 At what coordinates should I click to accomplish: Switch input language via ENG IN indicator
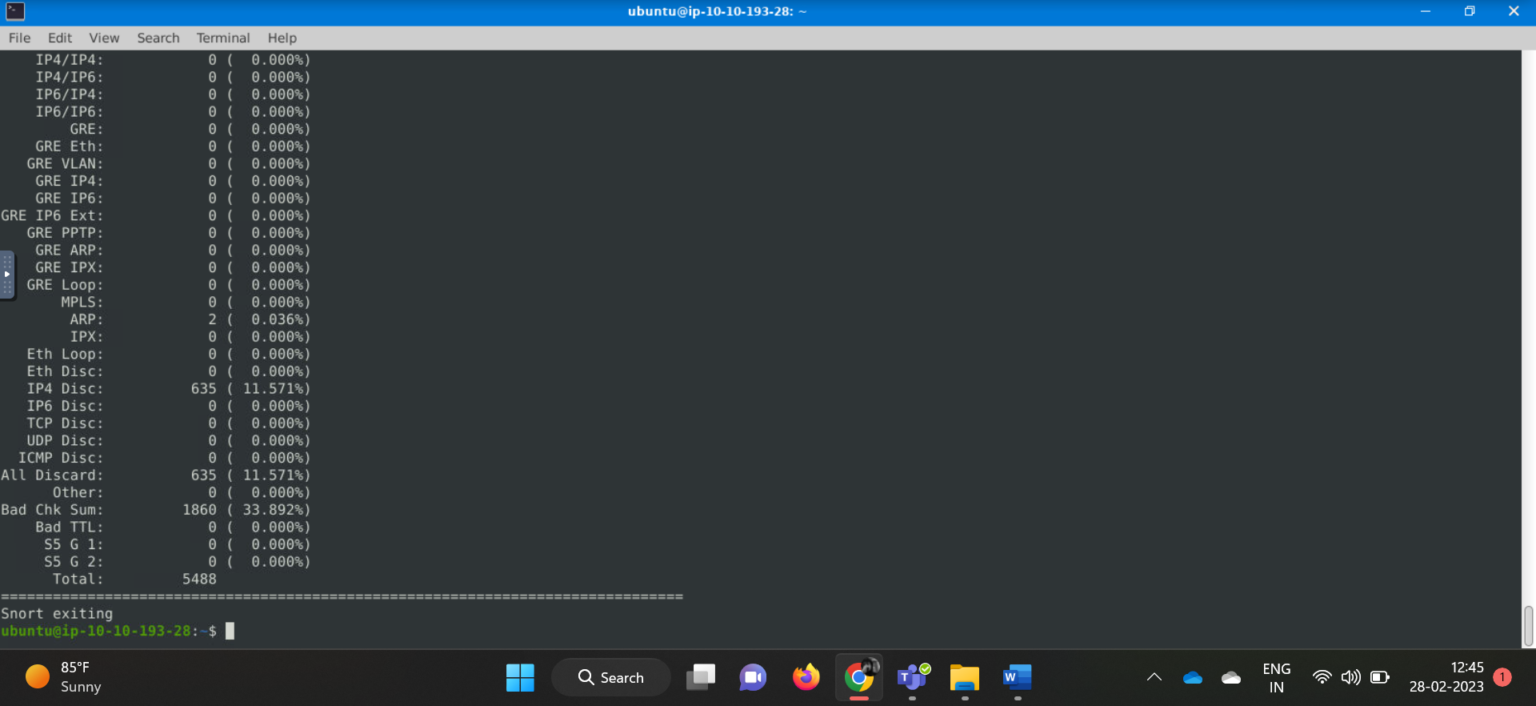point(1276,677)
